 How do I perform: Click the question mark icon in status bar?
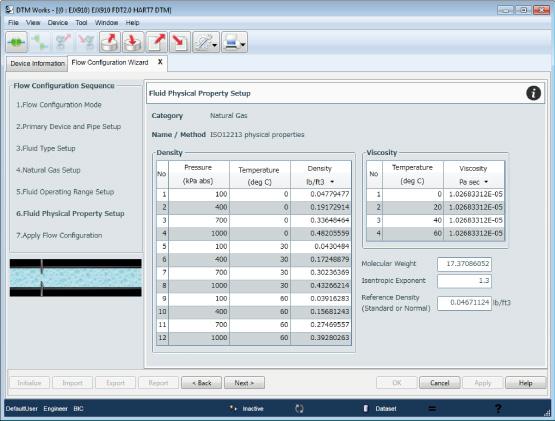pyautogui.click(x=498, y=409)
